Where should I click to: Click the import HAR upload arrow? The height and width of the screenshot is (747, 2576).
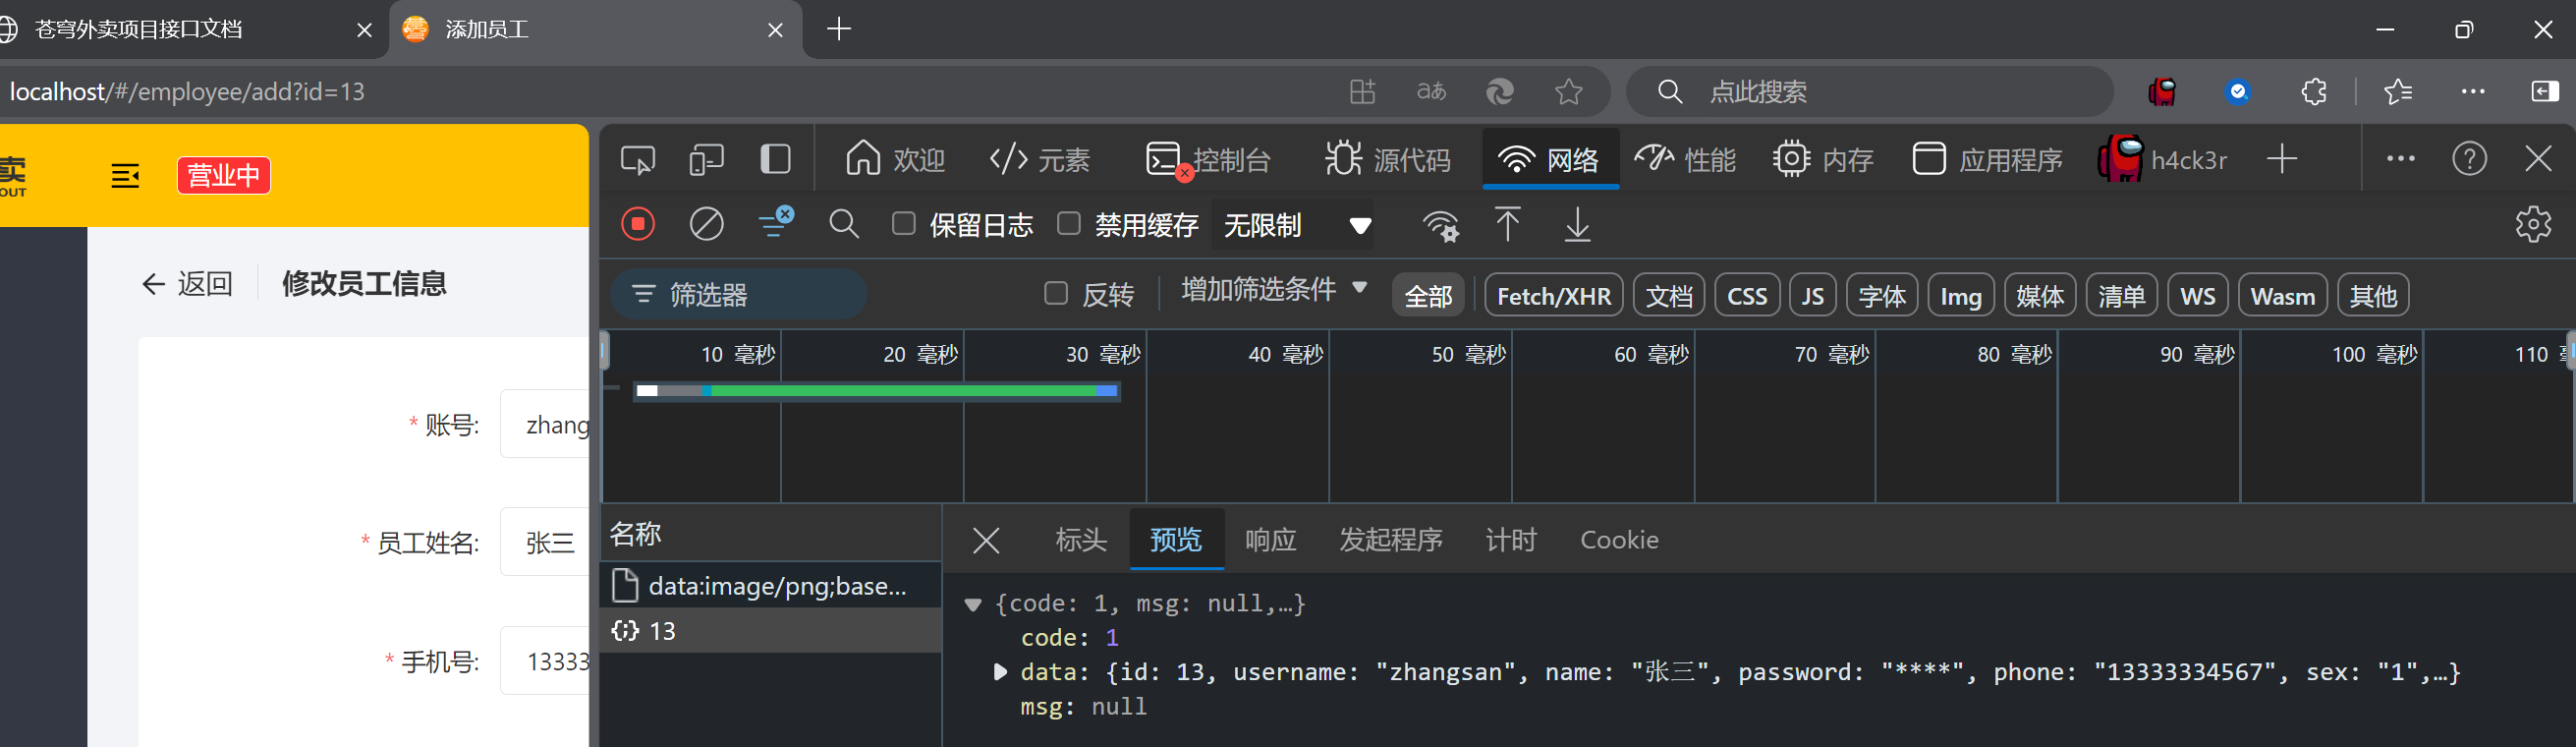pyautogui.click(x=1507, y=224)
